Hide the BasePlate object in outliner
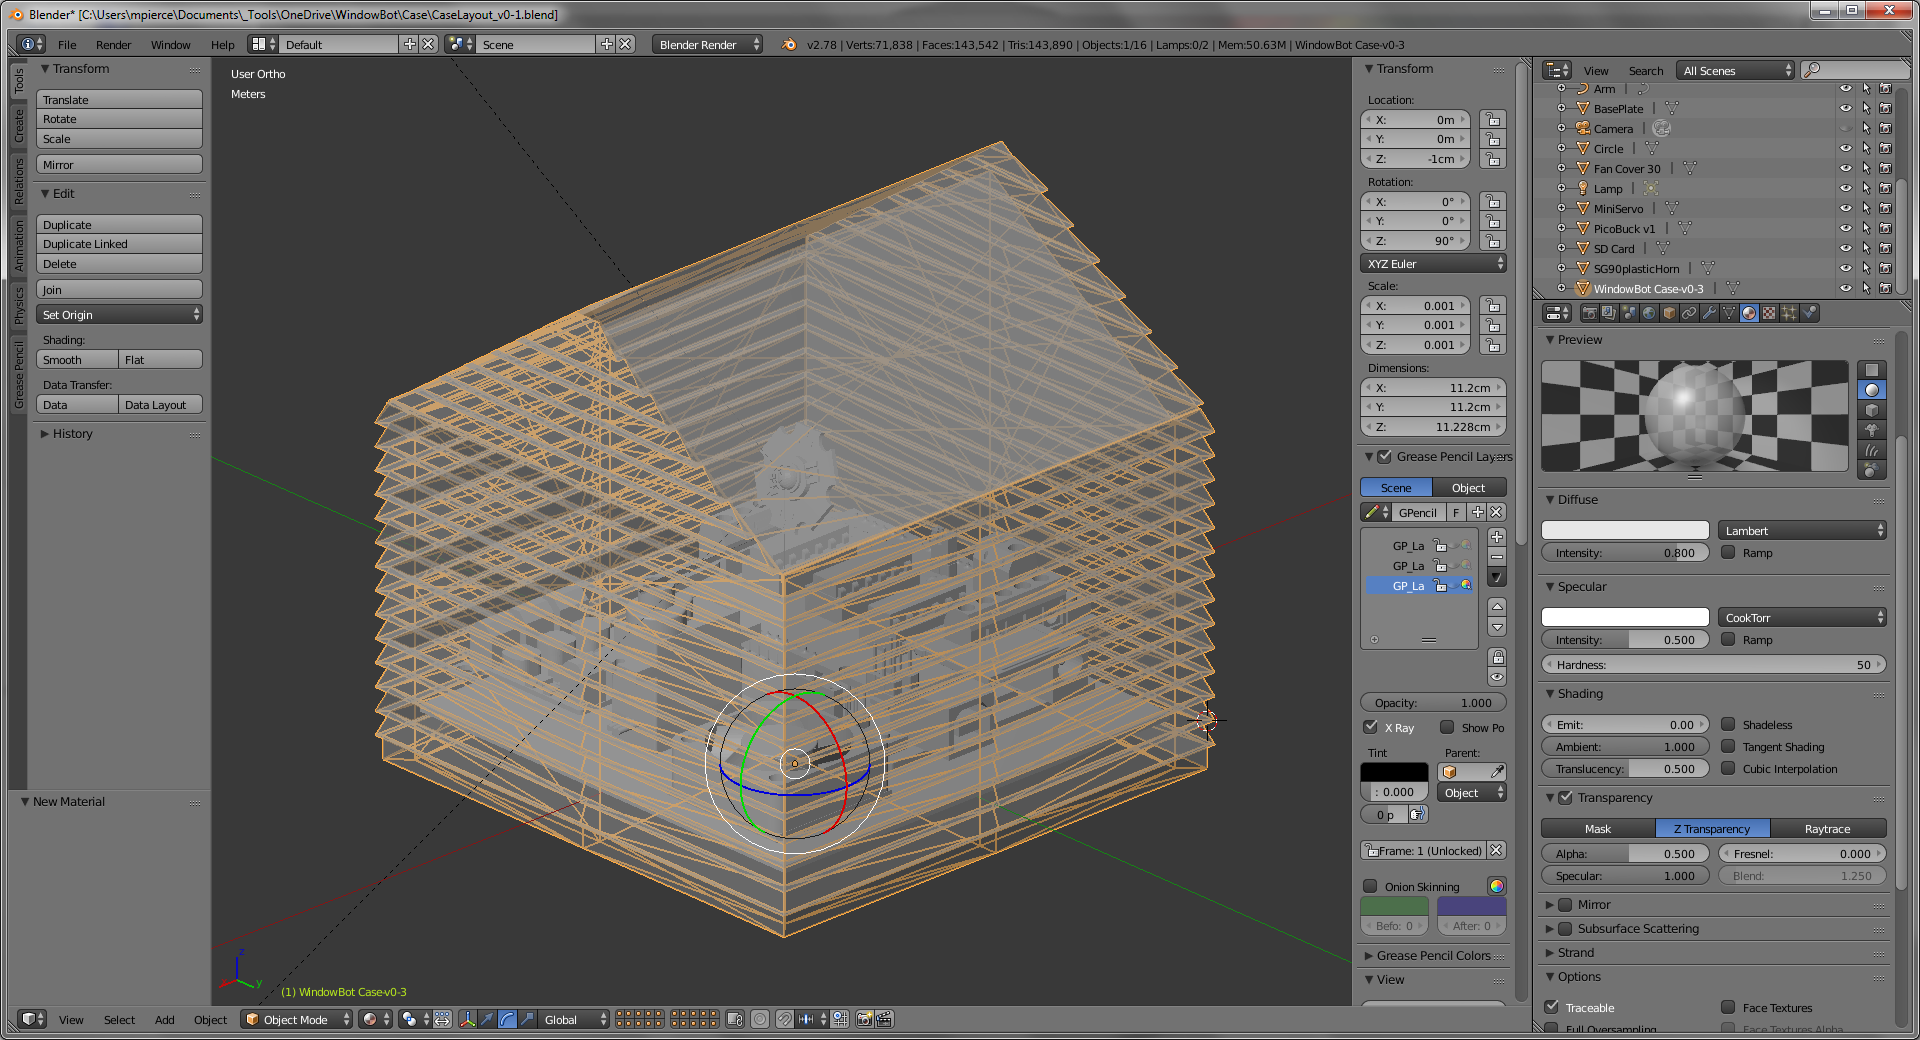This screenshot has width=1920, height=1040. (1846, 108)
